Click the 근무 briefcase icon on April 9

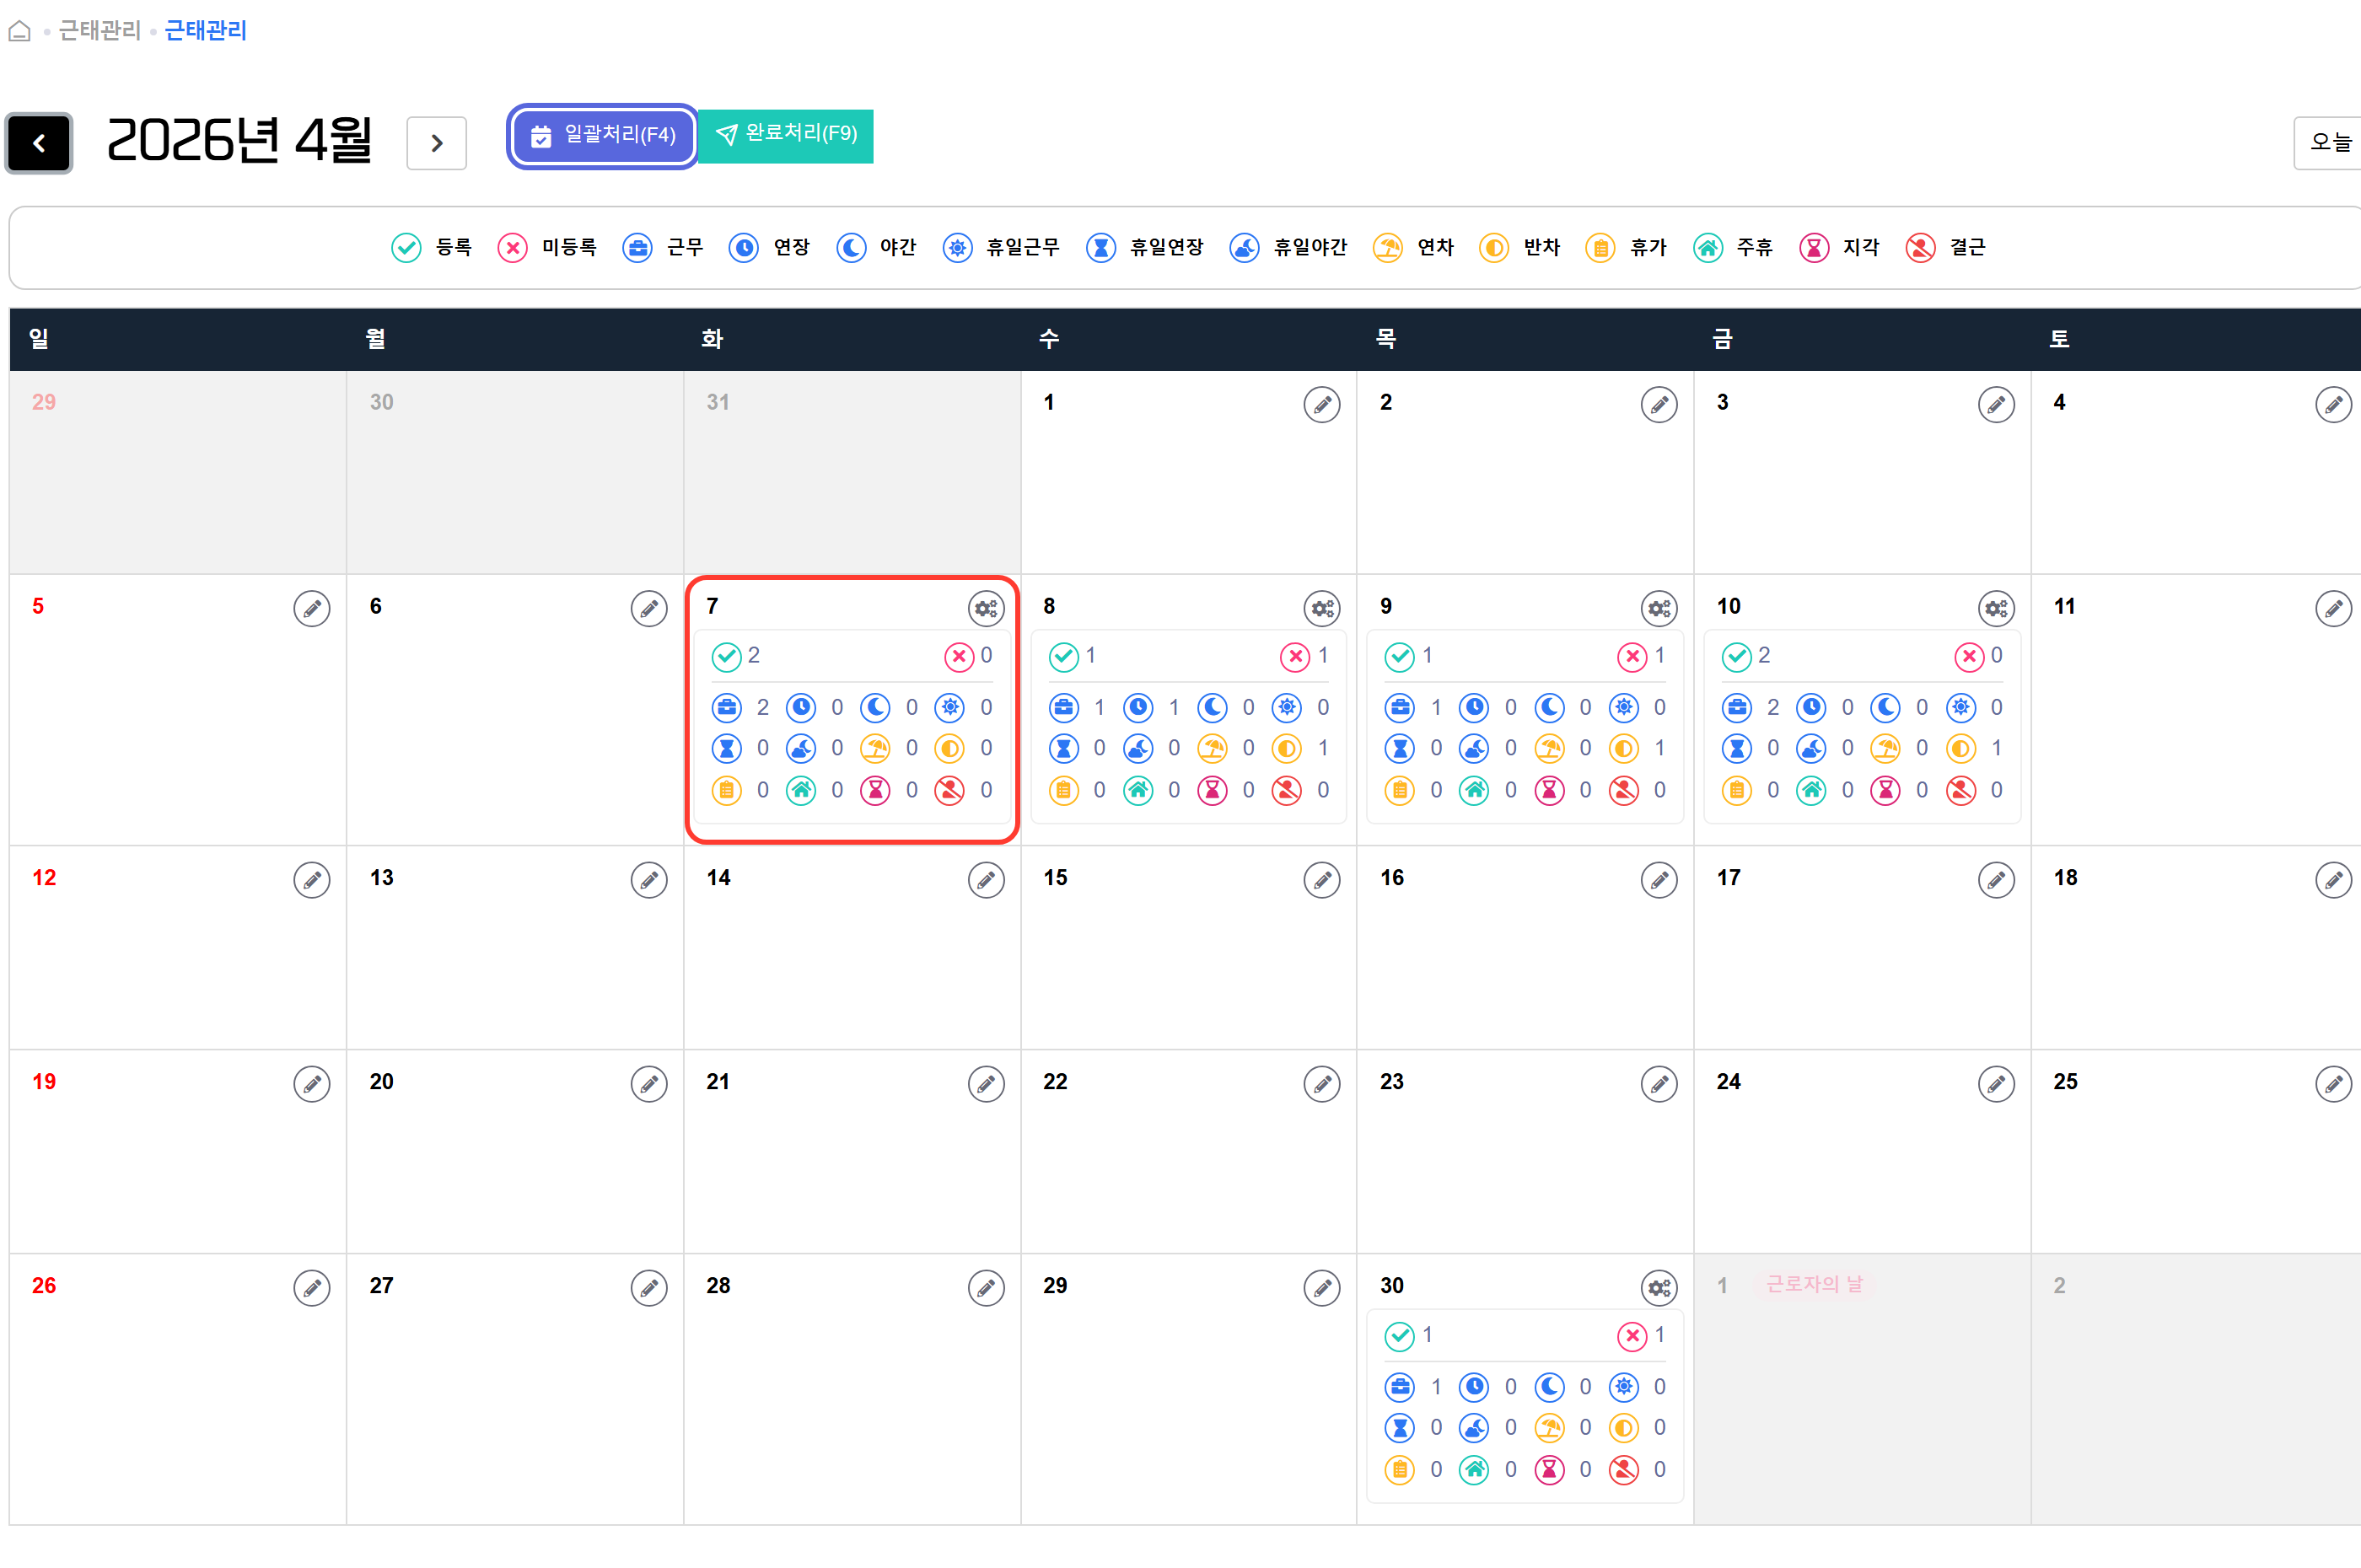pos(1400,708)
